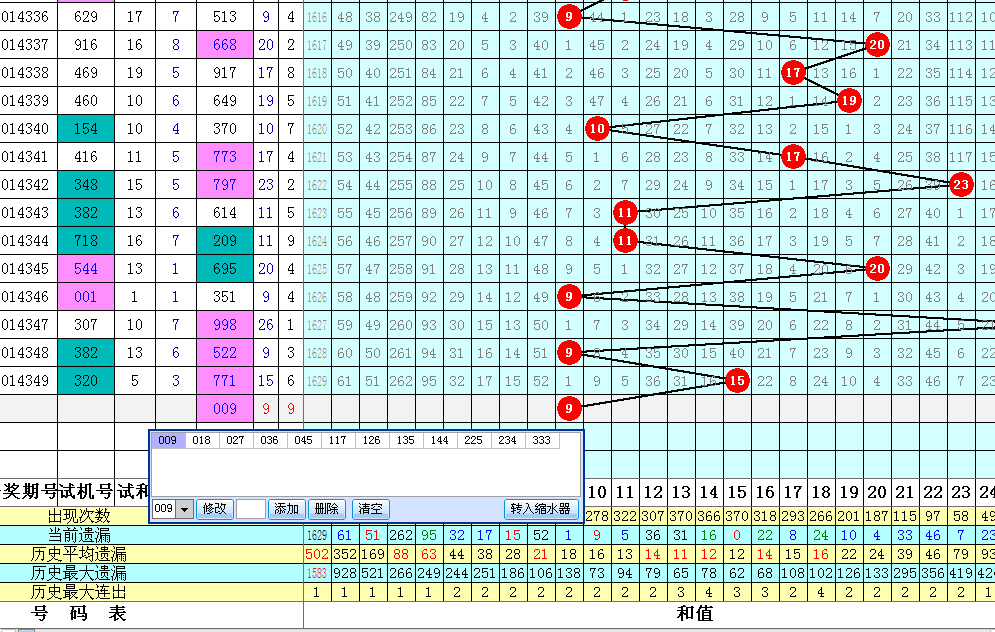
Task: Select 117 in the popup number list
Action: point(338,440)
